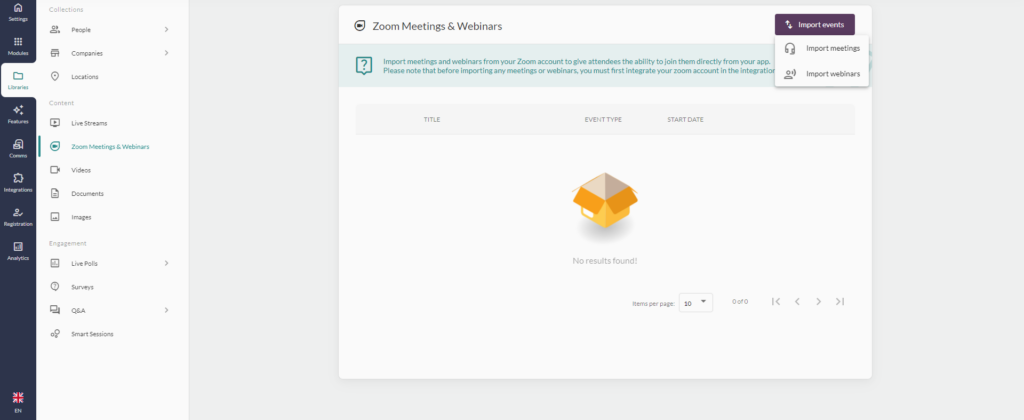Screen dimensions: 1024x420
Task: Open the Modules grid icon
Action: [18, 46]
